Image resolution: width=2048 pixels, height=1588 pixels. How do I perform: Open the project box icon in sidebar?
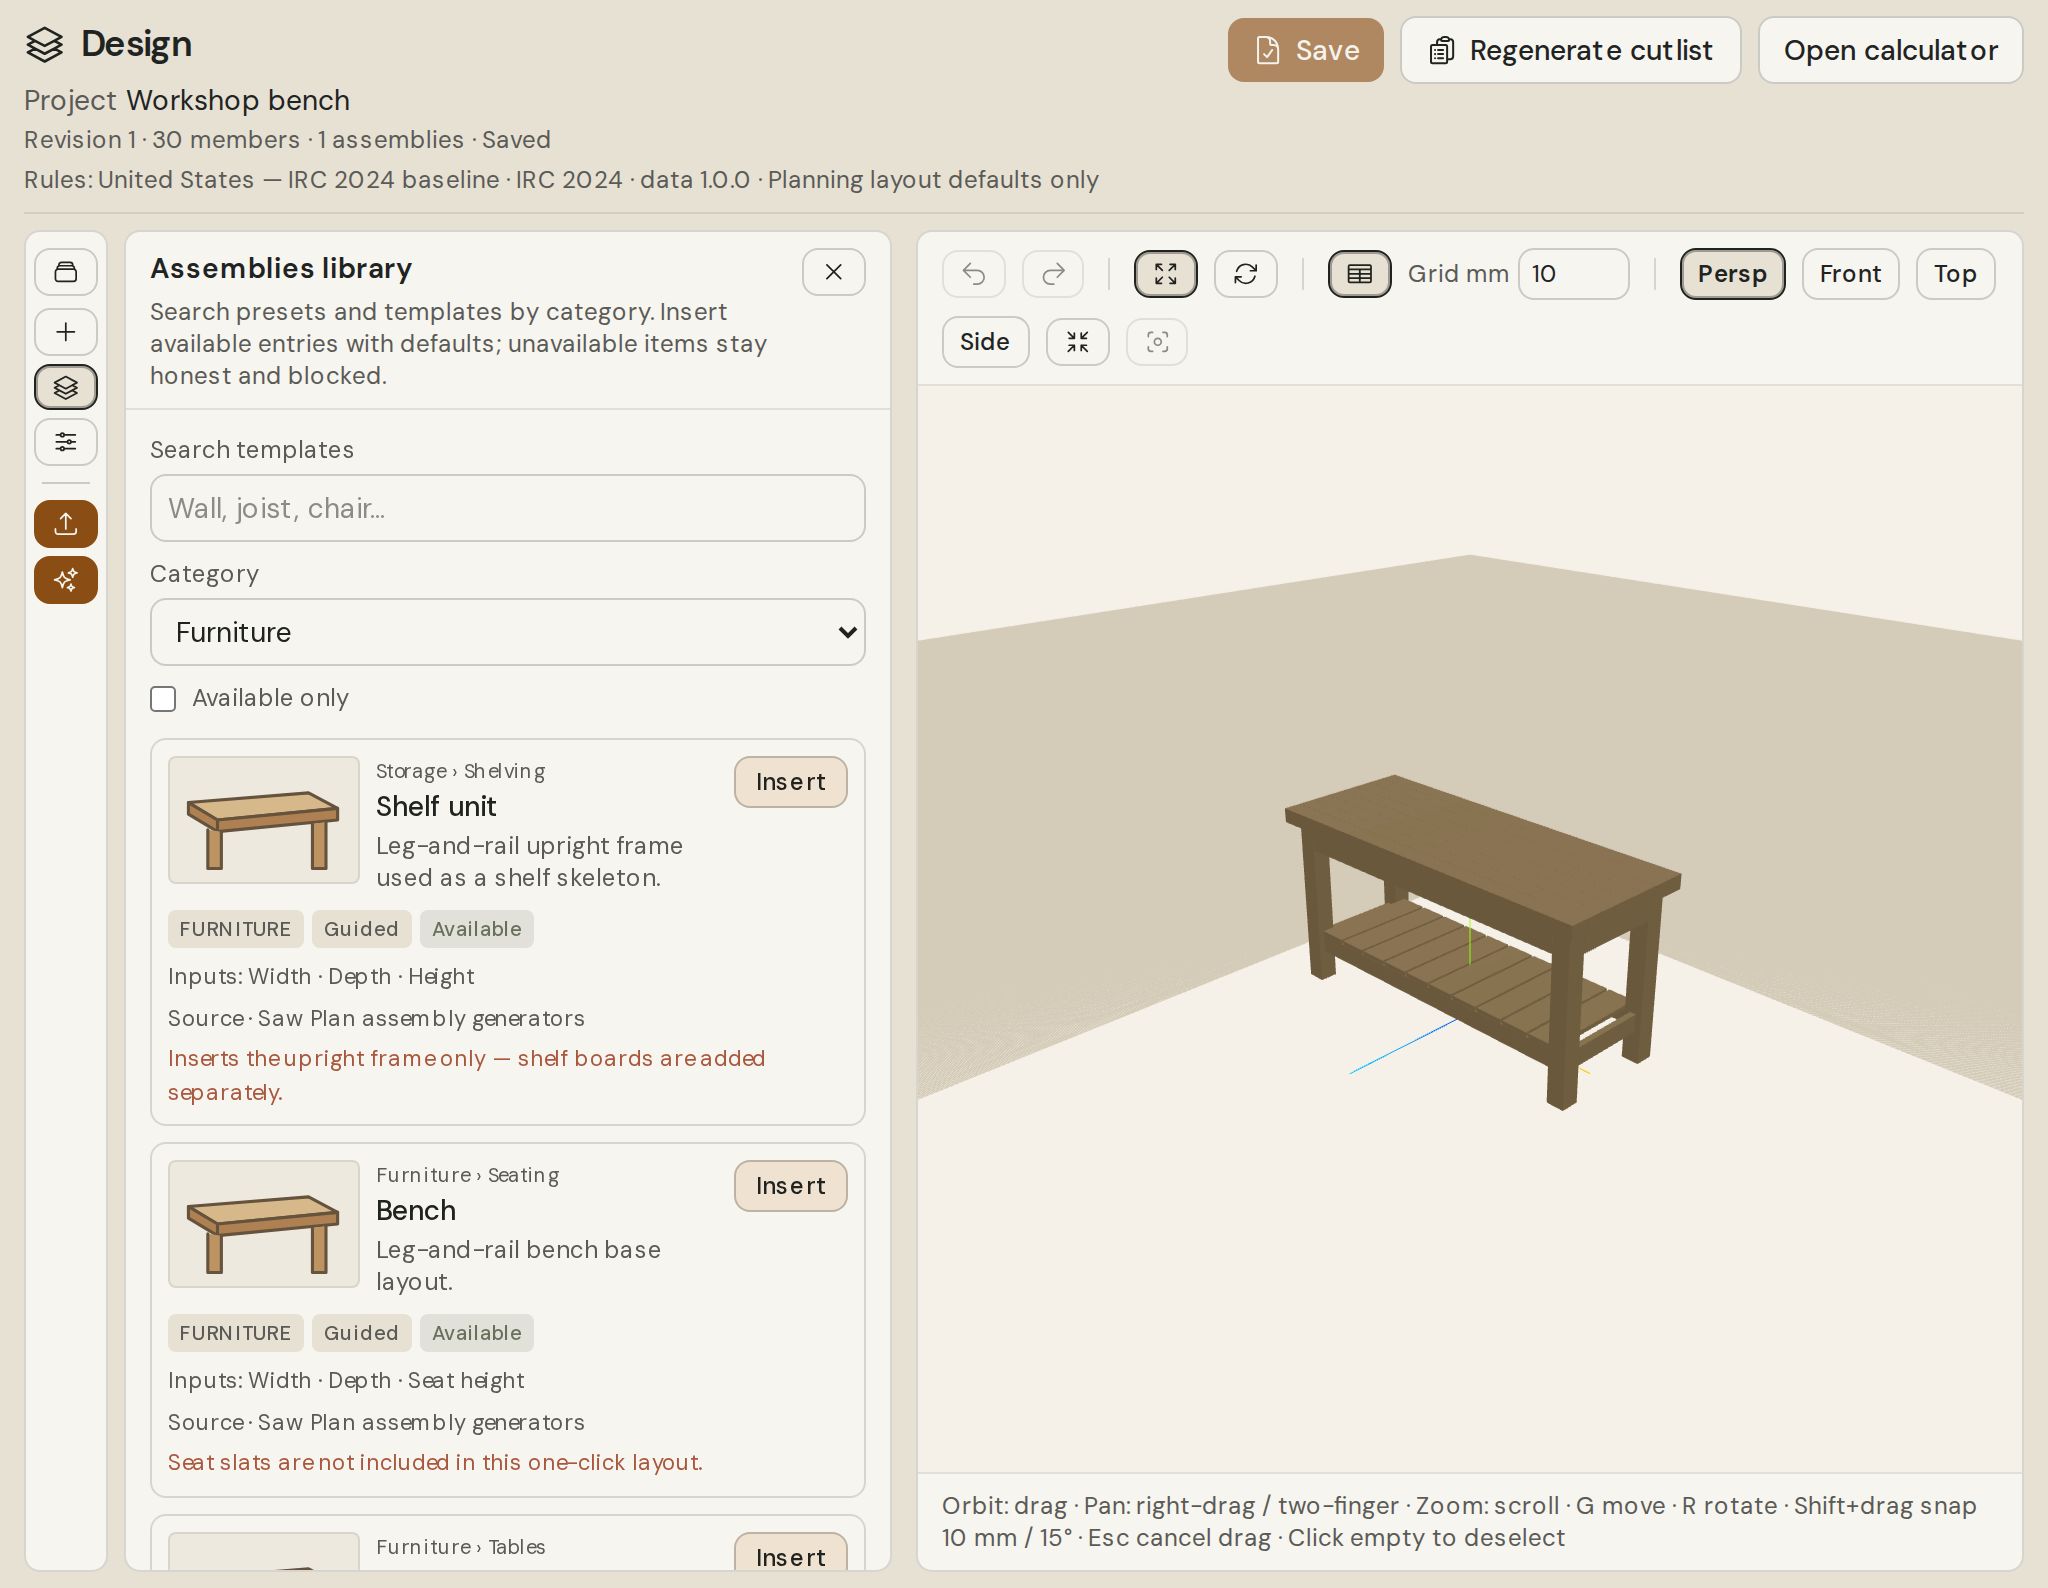click(x=66, y=272)
